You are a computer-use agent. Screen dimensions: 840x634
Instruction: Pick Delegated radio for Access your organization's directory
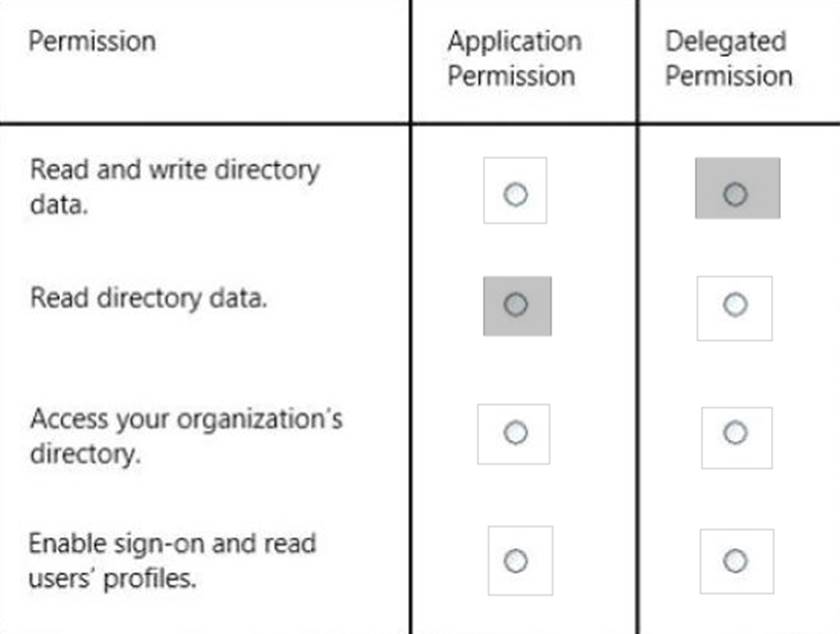click(x=735, y=433)
